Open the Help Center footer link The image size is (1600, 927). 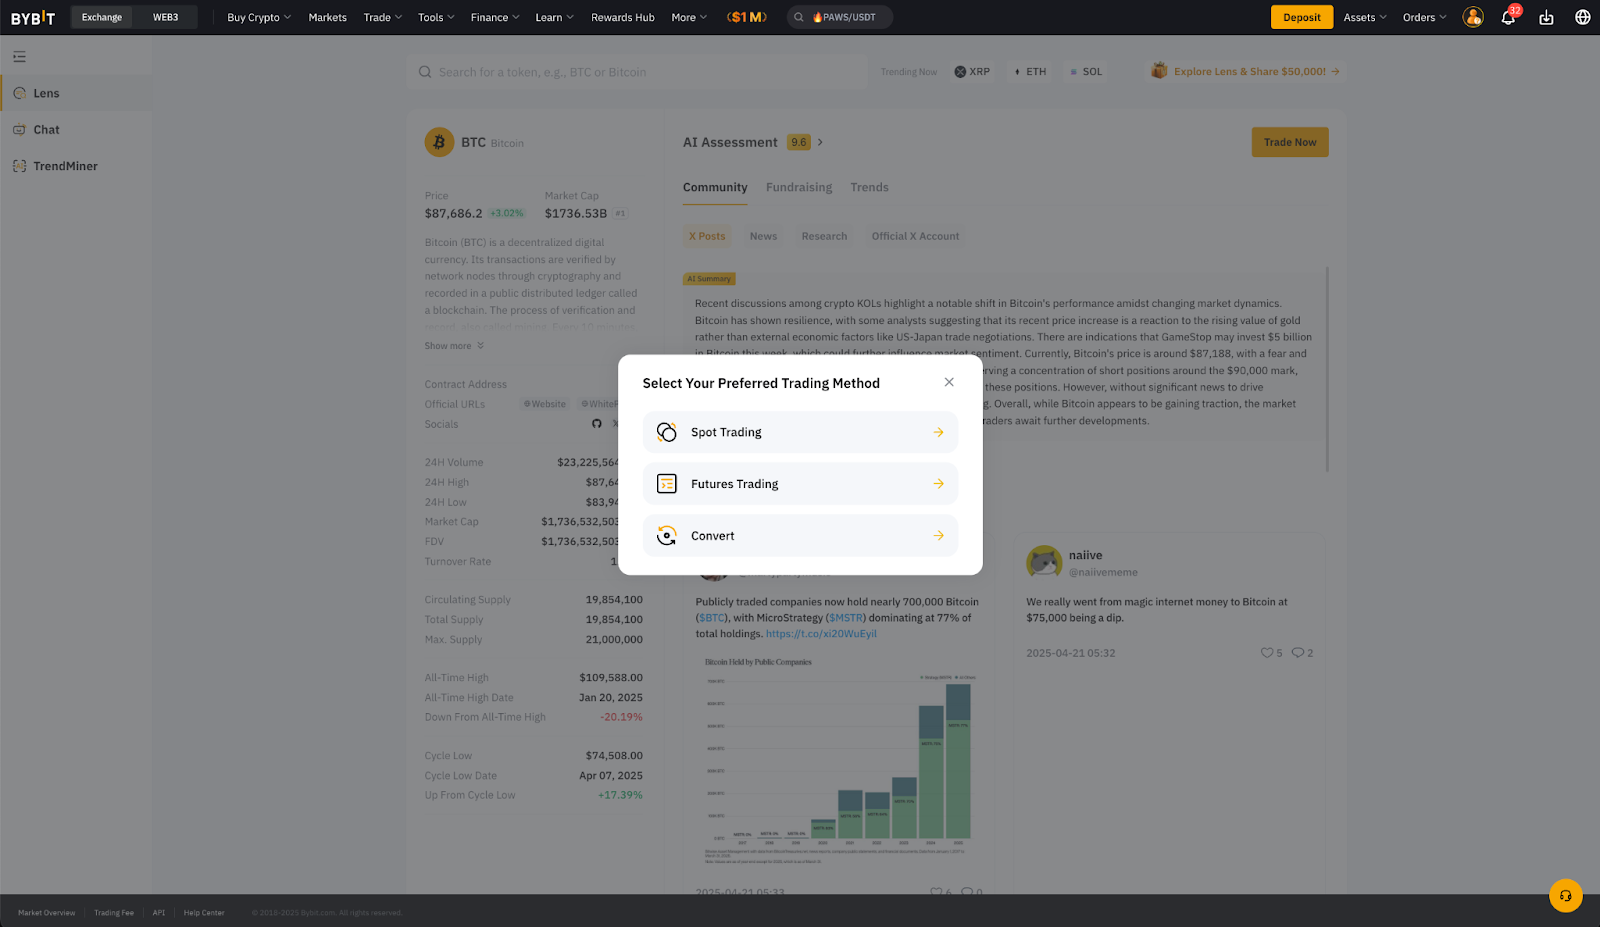[x=204, y=913]
